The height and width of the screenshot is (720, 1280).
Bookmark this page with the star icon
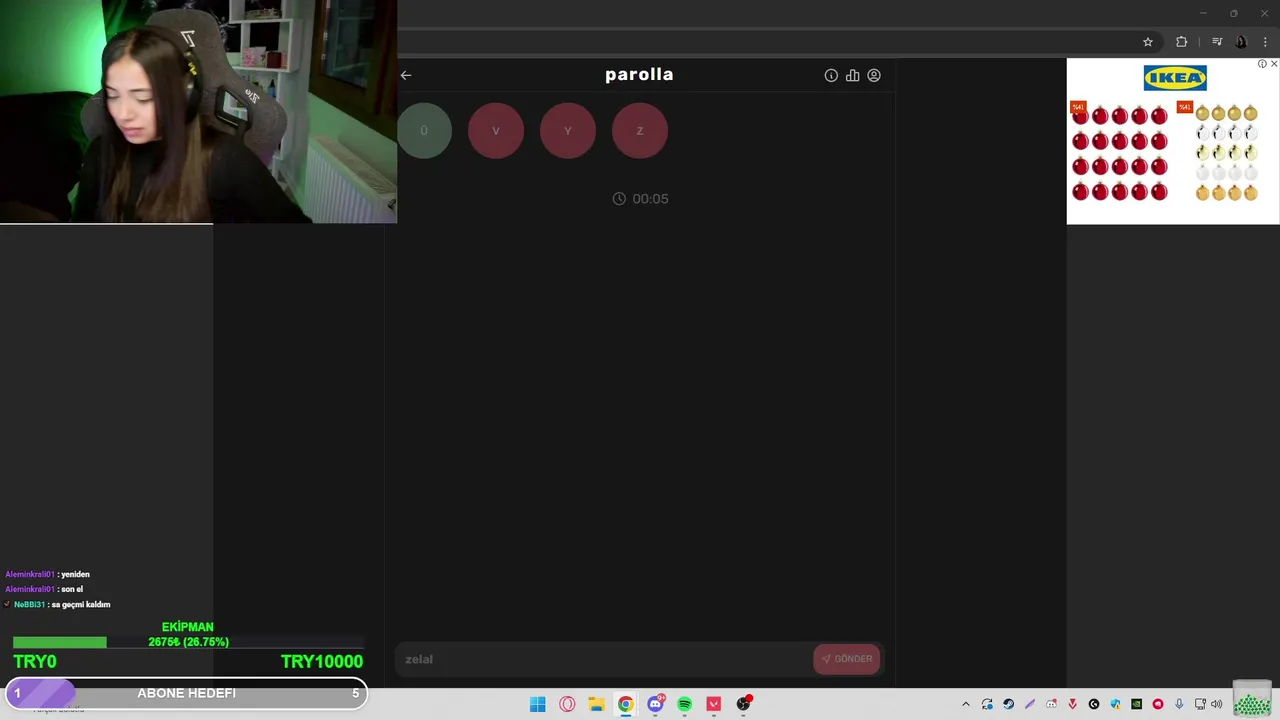point(1148,42)
